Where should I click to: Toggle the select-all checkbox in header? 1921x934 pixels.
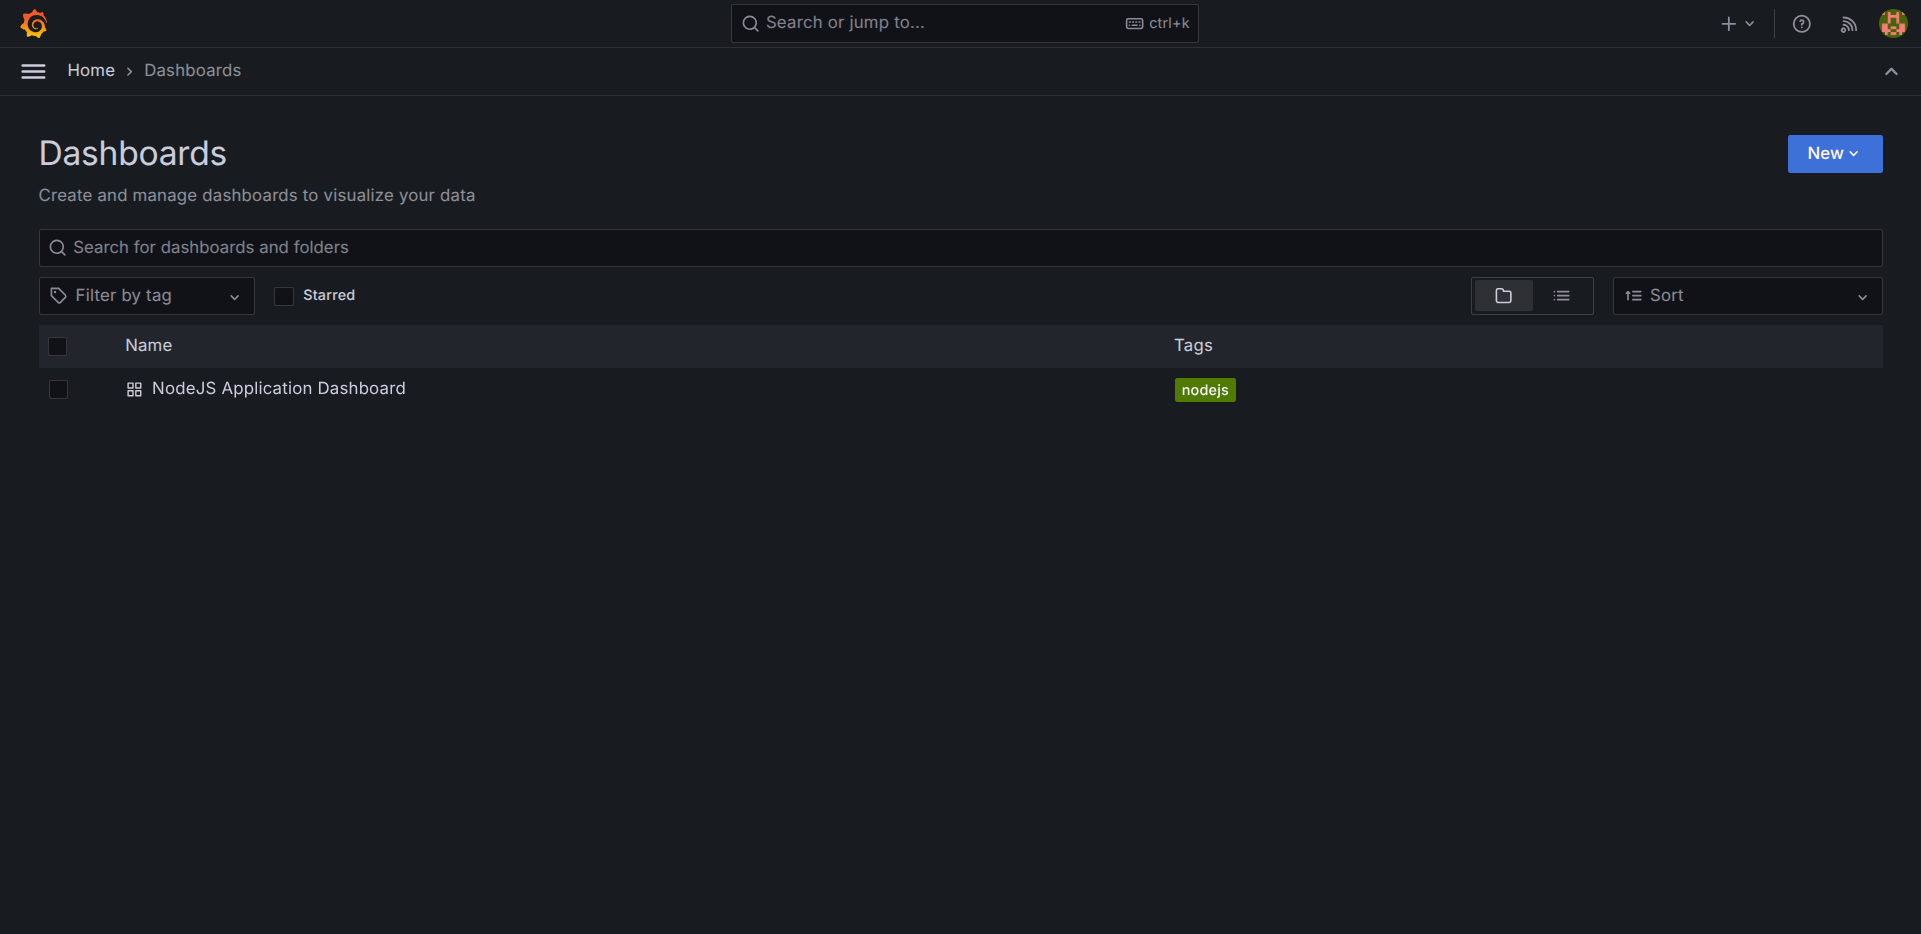click(58, 346)
